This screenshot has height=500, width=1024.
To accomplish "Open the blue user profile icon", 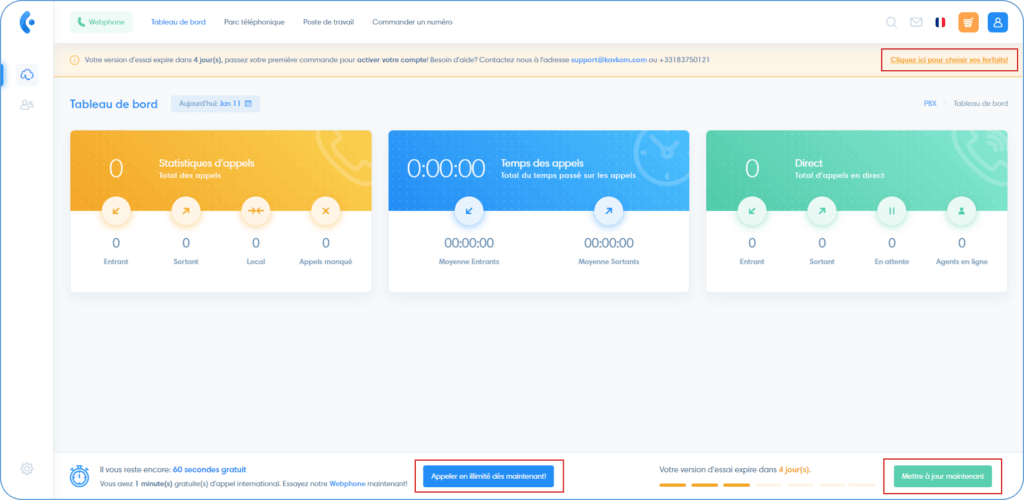I will pos(997,22).
